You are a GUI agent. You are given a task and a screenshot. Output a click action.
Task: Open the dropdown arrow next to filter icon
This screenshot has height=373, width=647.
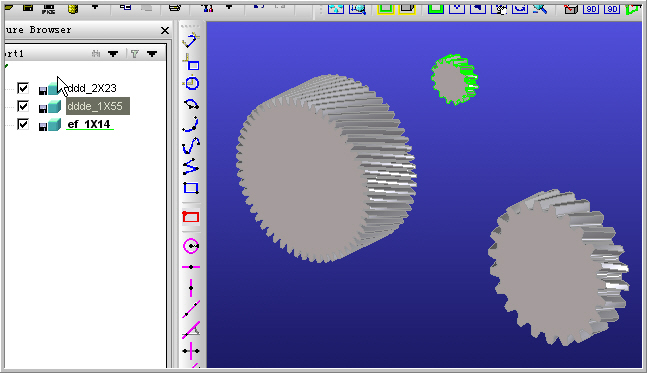click(152, 54)
